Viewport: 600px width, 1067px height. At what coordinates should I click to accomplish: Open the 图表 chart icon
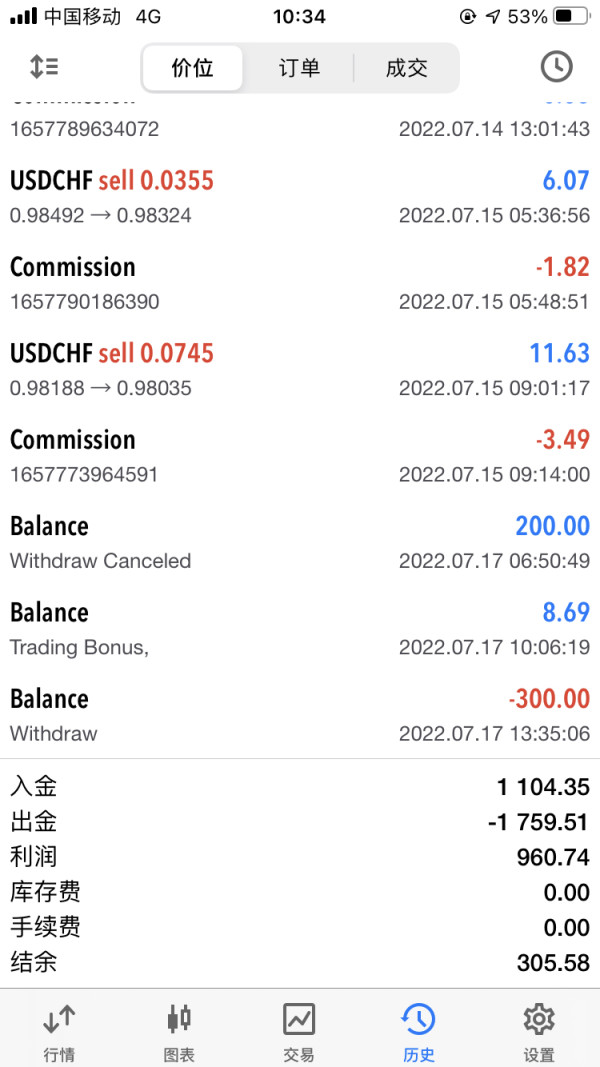click(179, 1030)
